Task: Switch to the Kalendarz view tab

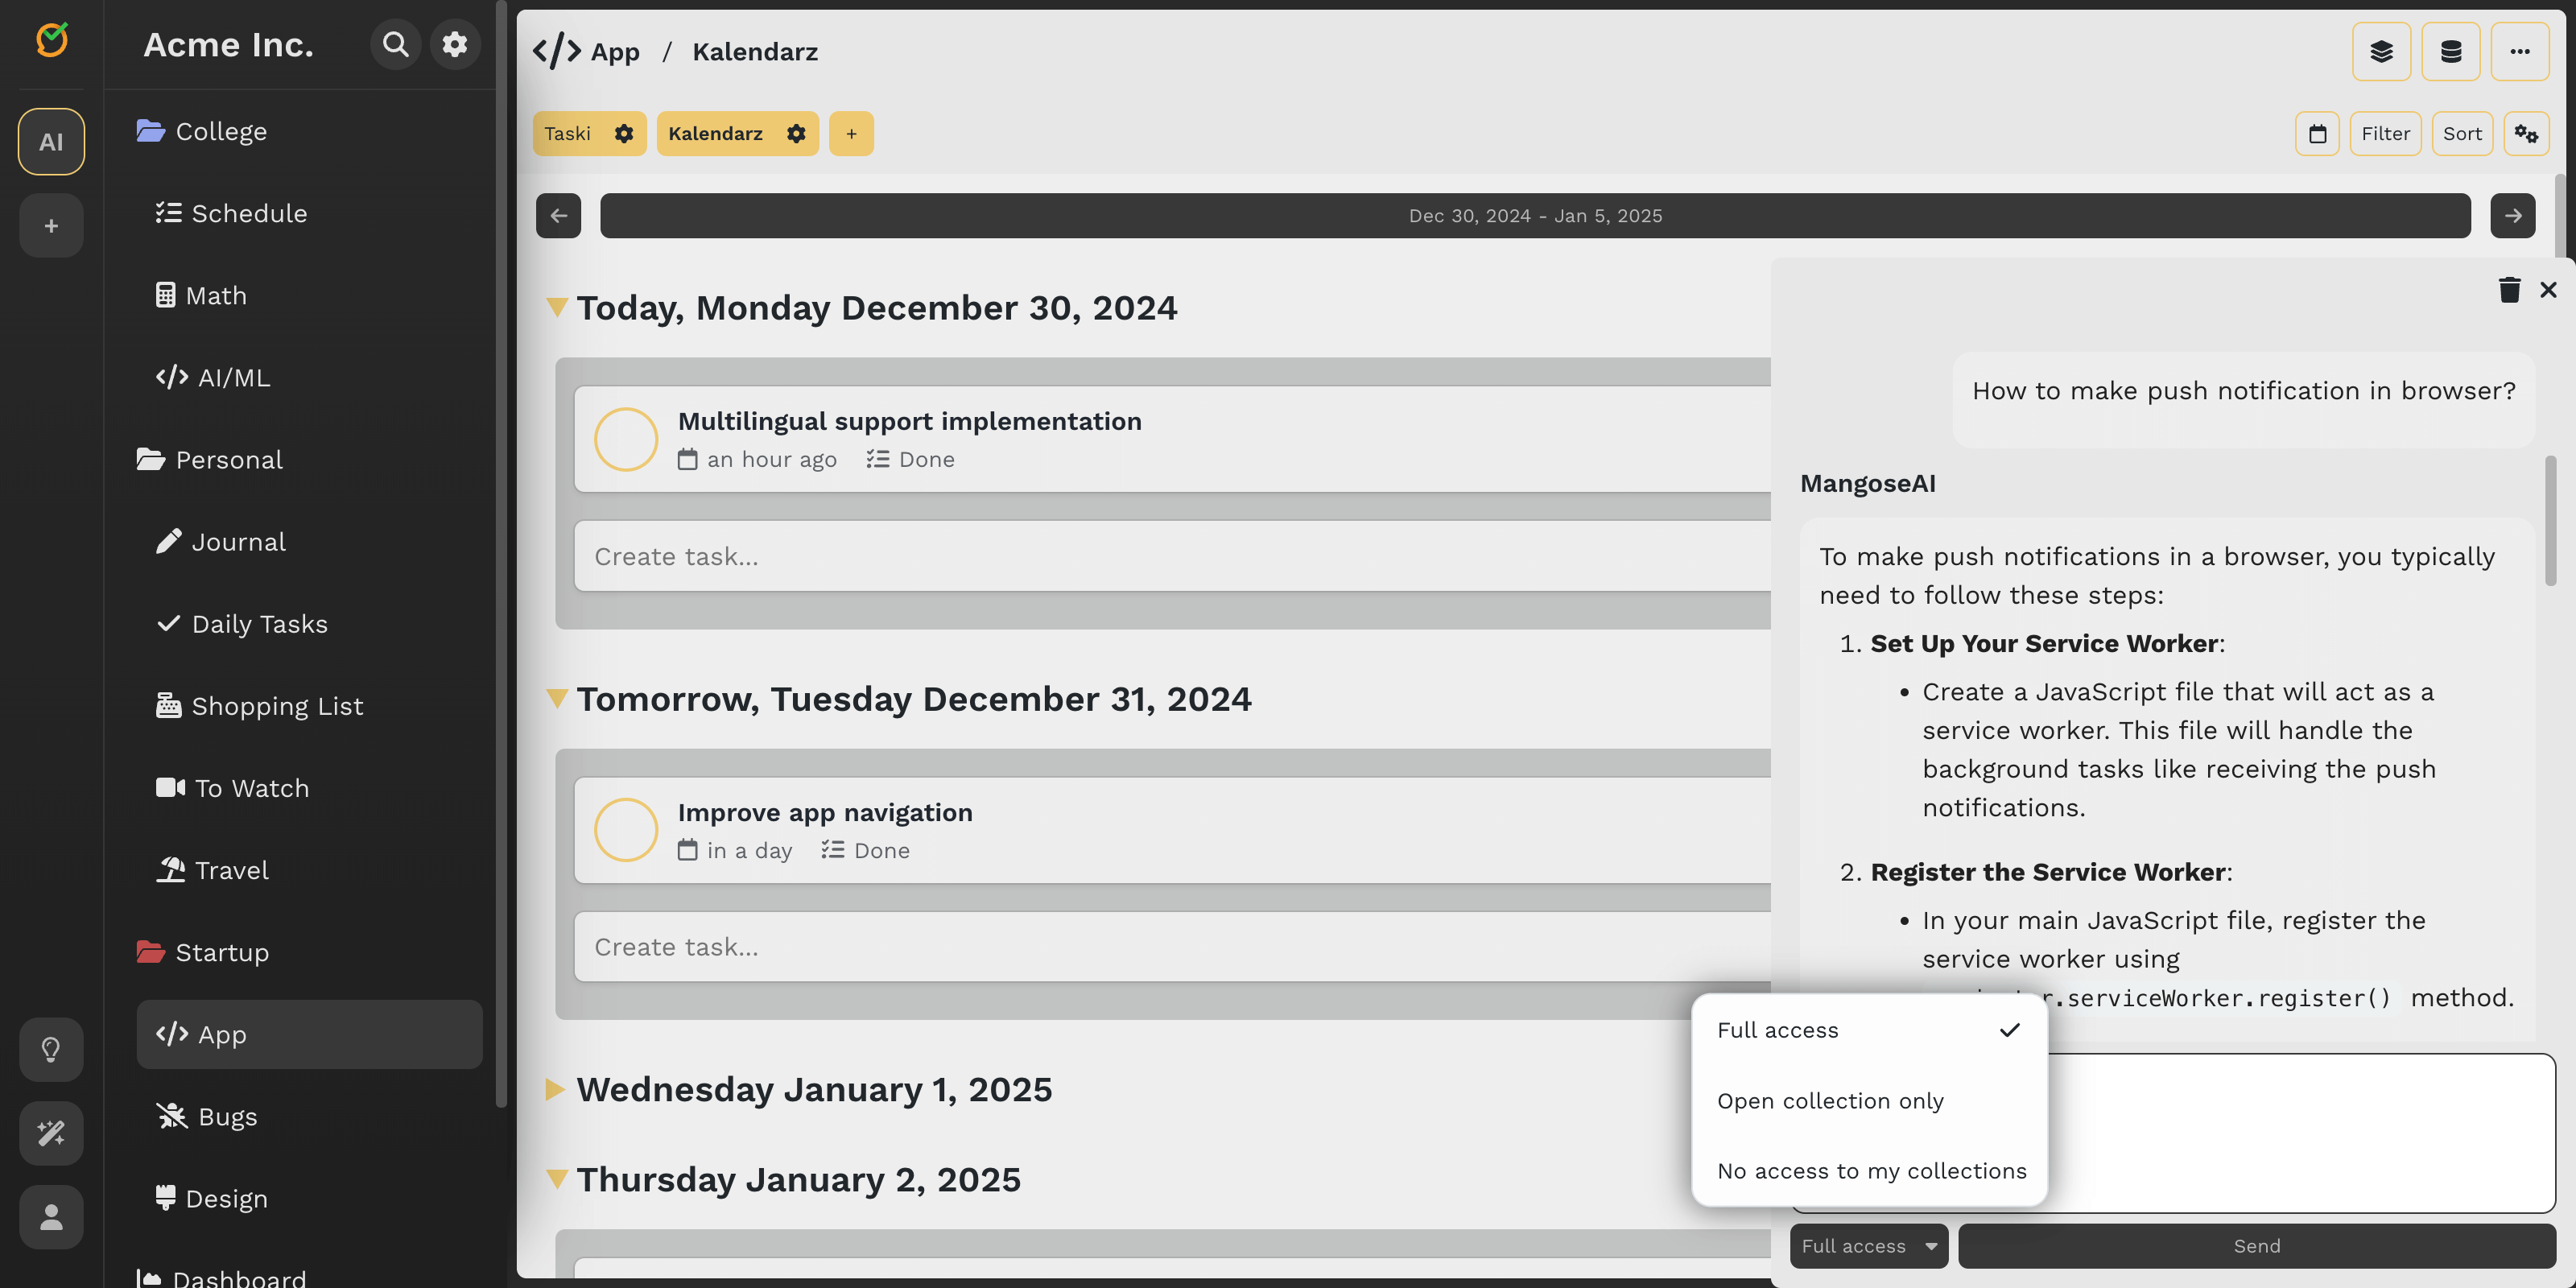Action: tap(715, 133)
